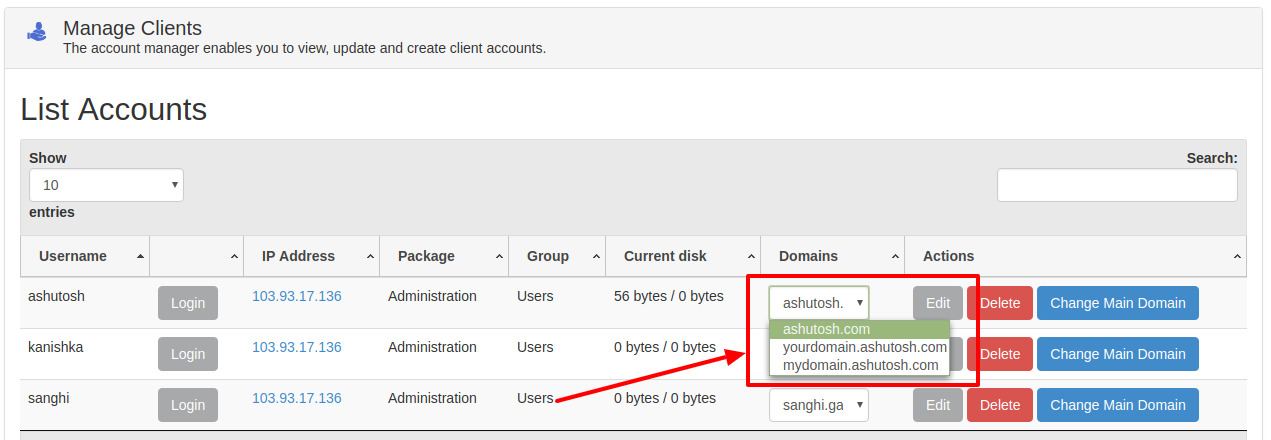1271x440 pixels.
Task: Choose mydomain.ashutosh.com option
Action: point(860,365)
